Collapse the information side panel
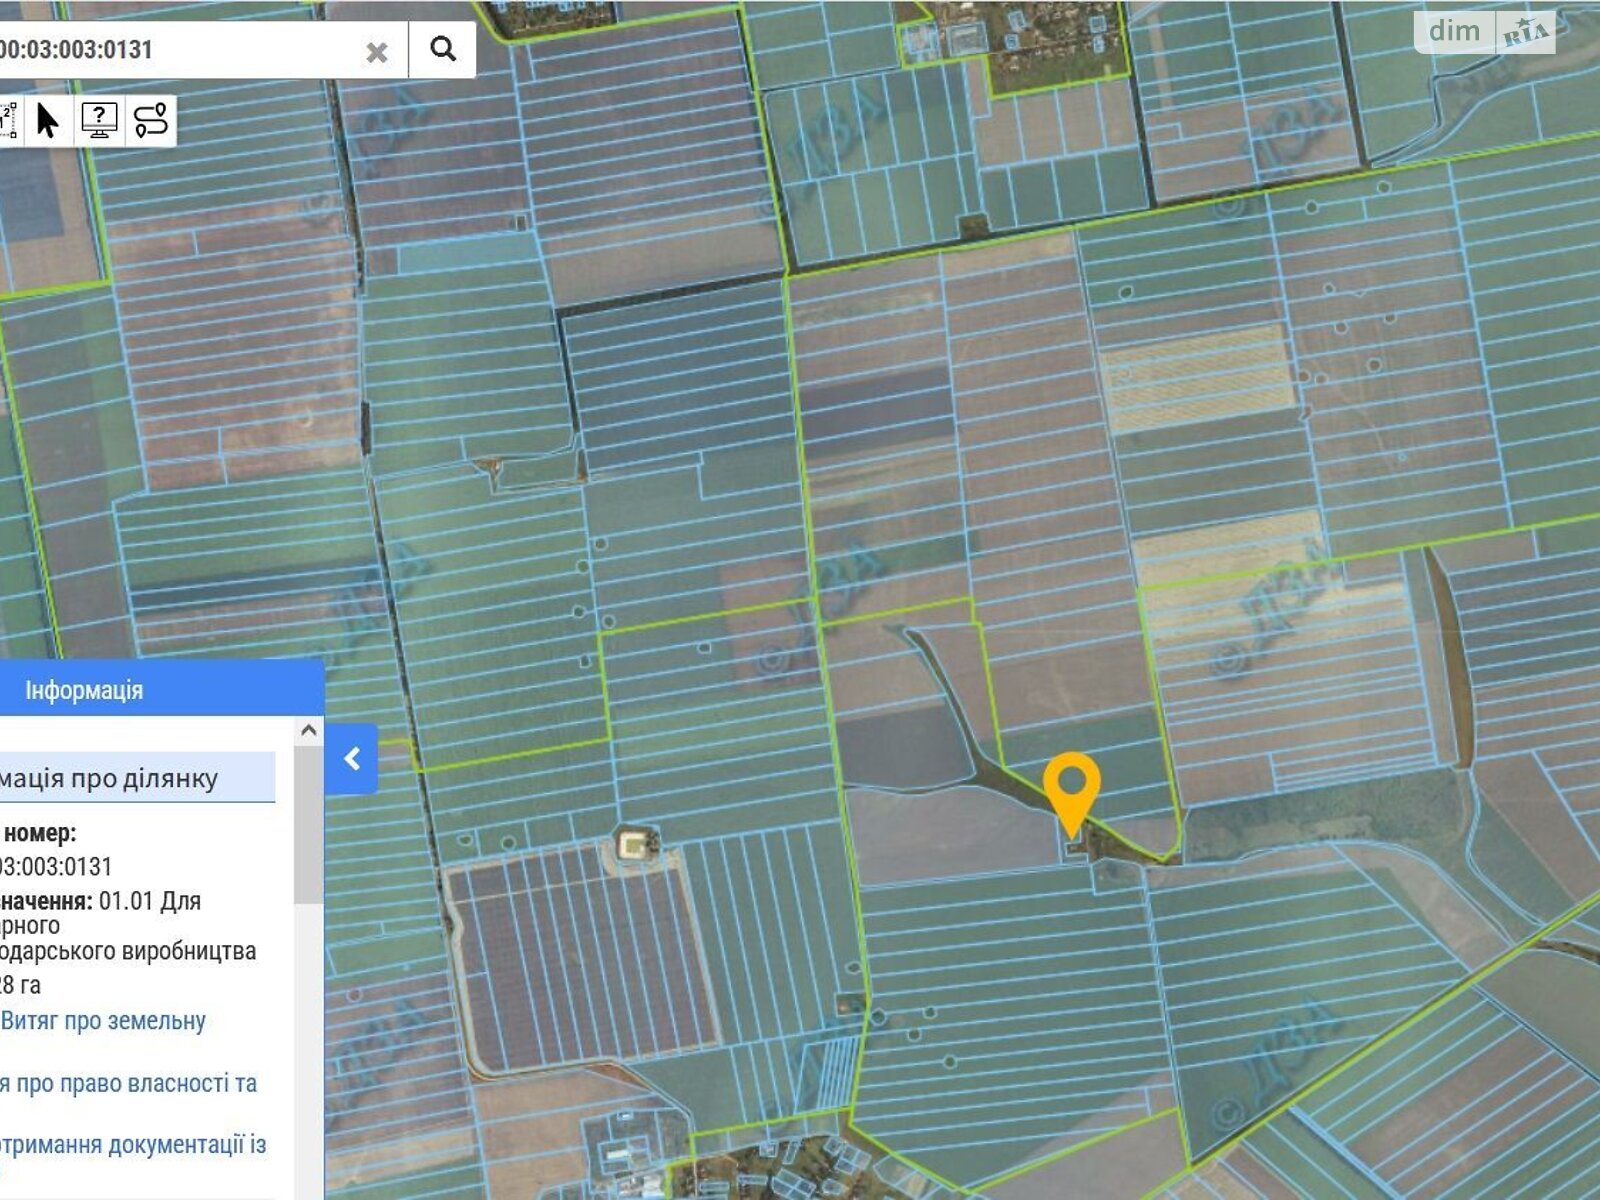The height and width of the screenshot is (1200, 1600). click(351, 759)
